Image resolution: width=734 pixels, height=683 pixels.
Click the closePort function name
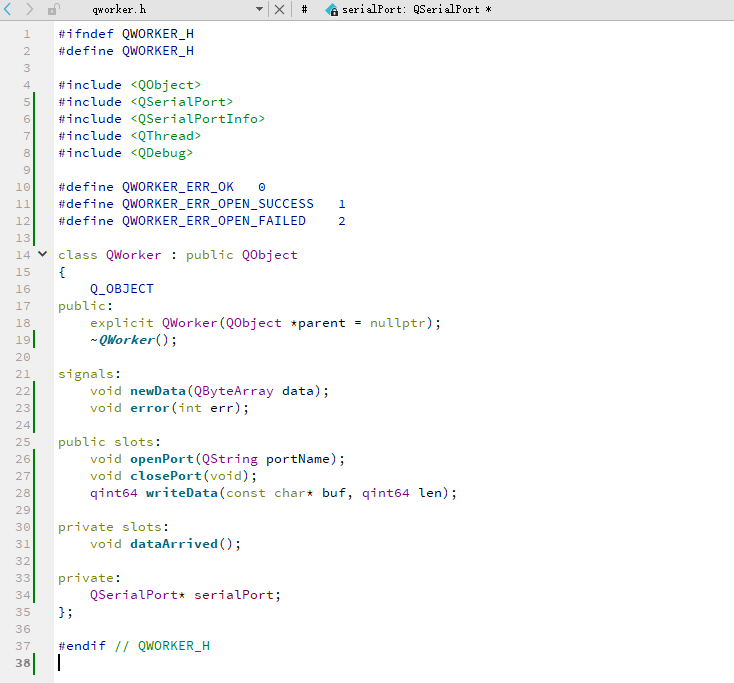pos(166,476)
